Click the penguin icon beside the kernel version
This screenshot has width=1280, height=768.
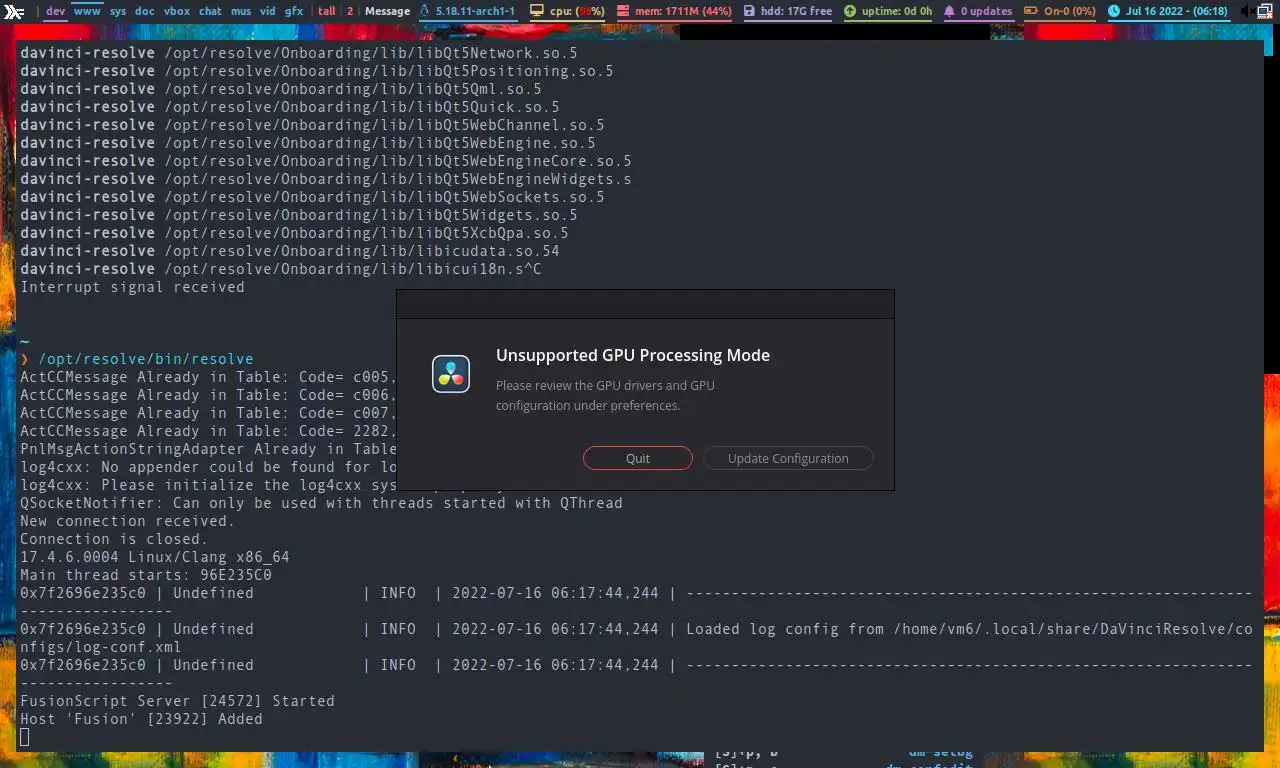coord(424,11)
